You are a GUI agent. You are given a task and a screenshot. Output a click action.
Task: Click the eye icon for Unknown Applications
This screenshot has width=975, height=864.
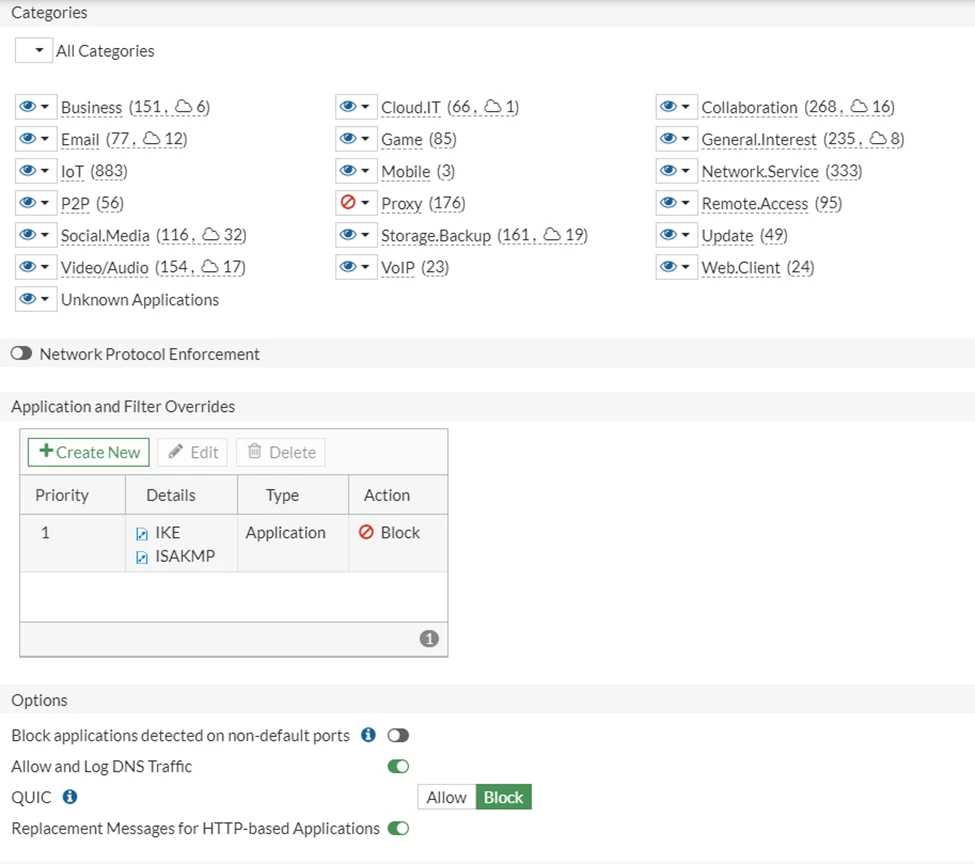coord(28,299)
